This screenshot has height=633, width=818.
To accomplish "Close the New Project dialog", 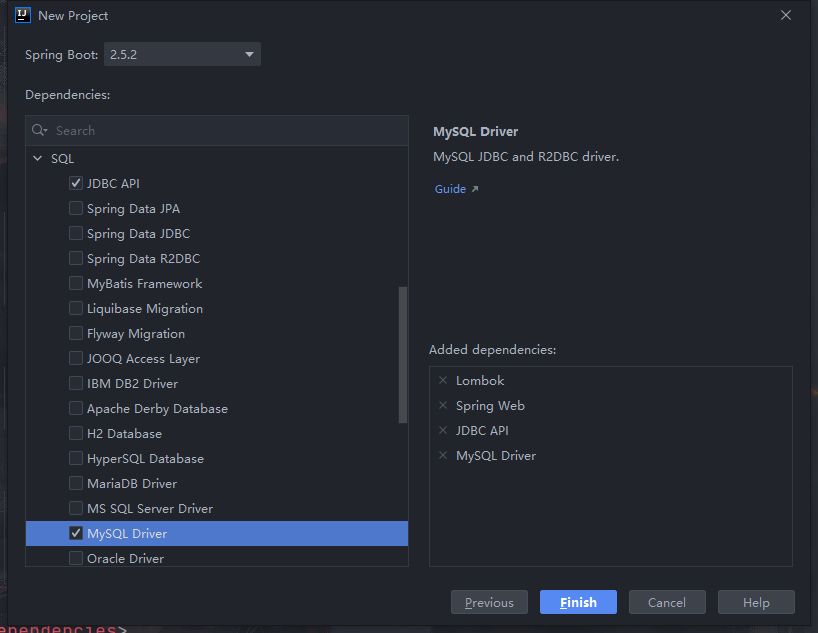I will pos(786,15).
